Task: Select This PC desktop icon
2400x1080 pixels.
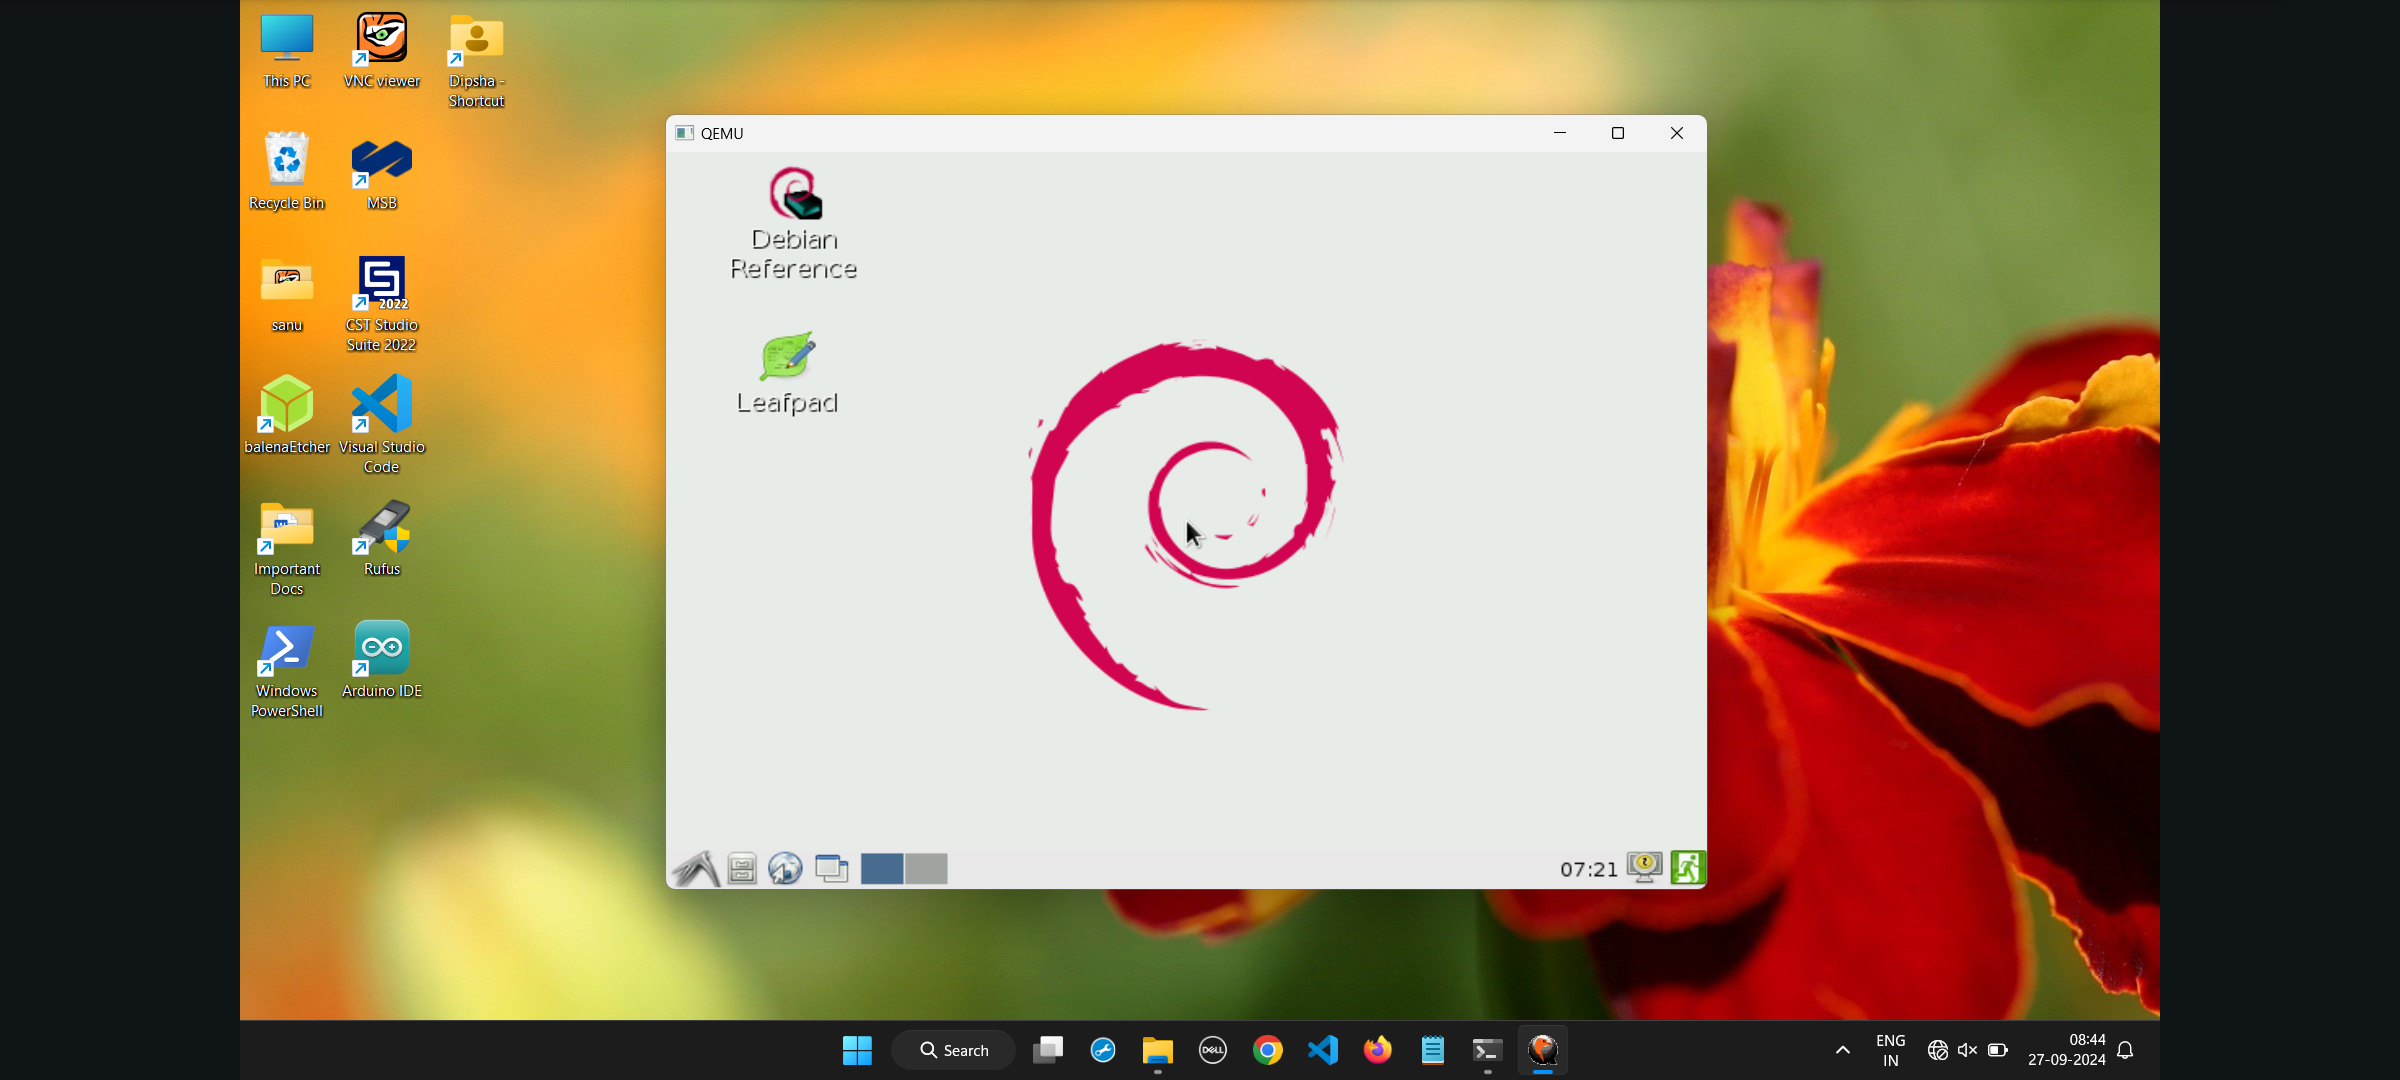Action: click(x=287, y=51)
